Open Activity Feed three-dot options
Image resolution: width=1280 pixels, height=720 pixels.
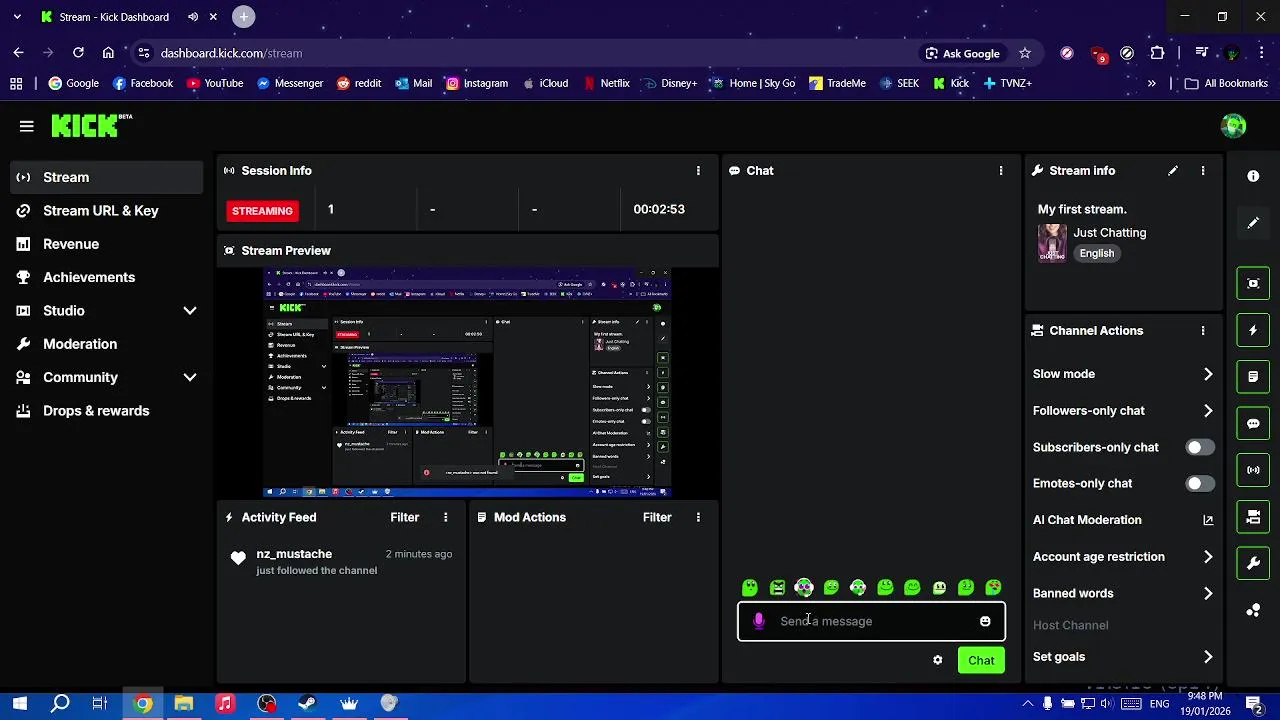(446, 517)
